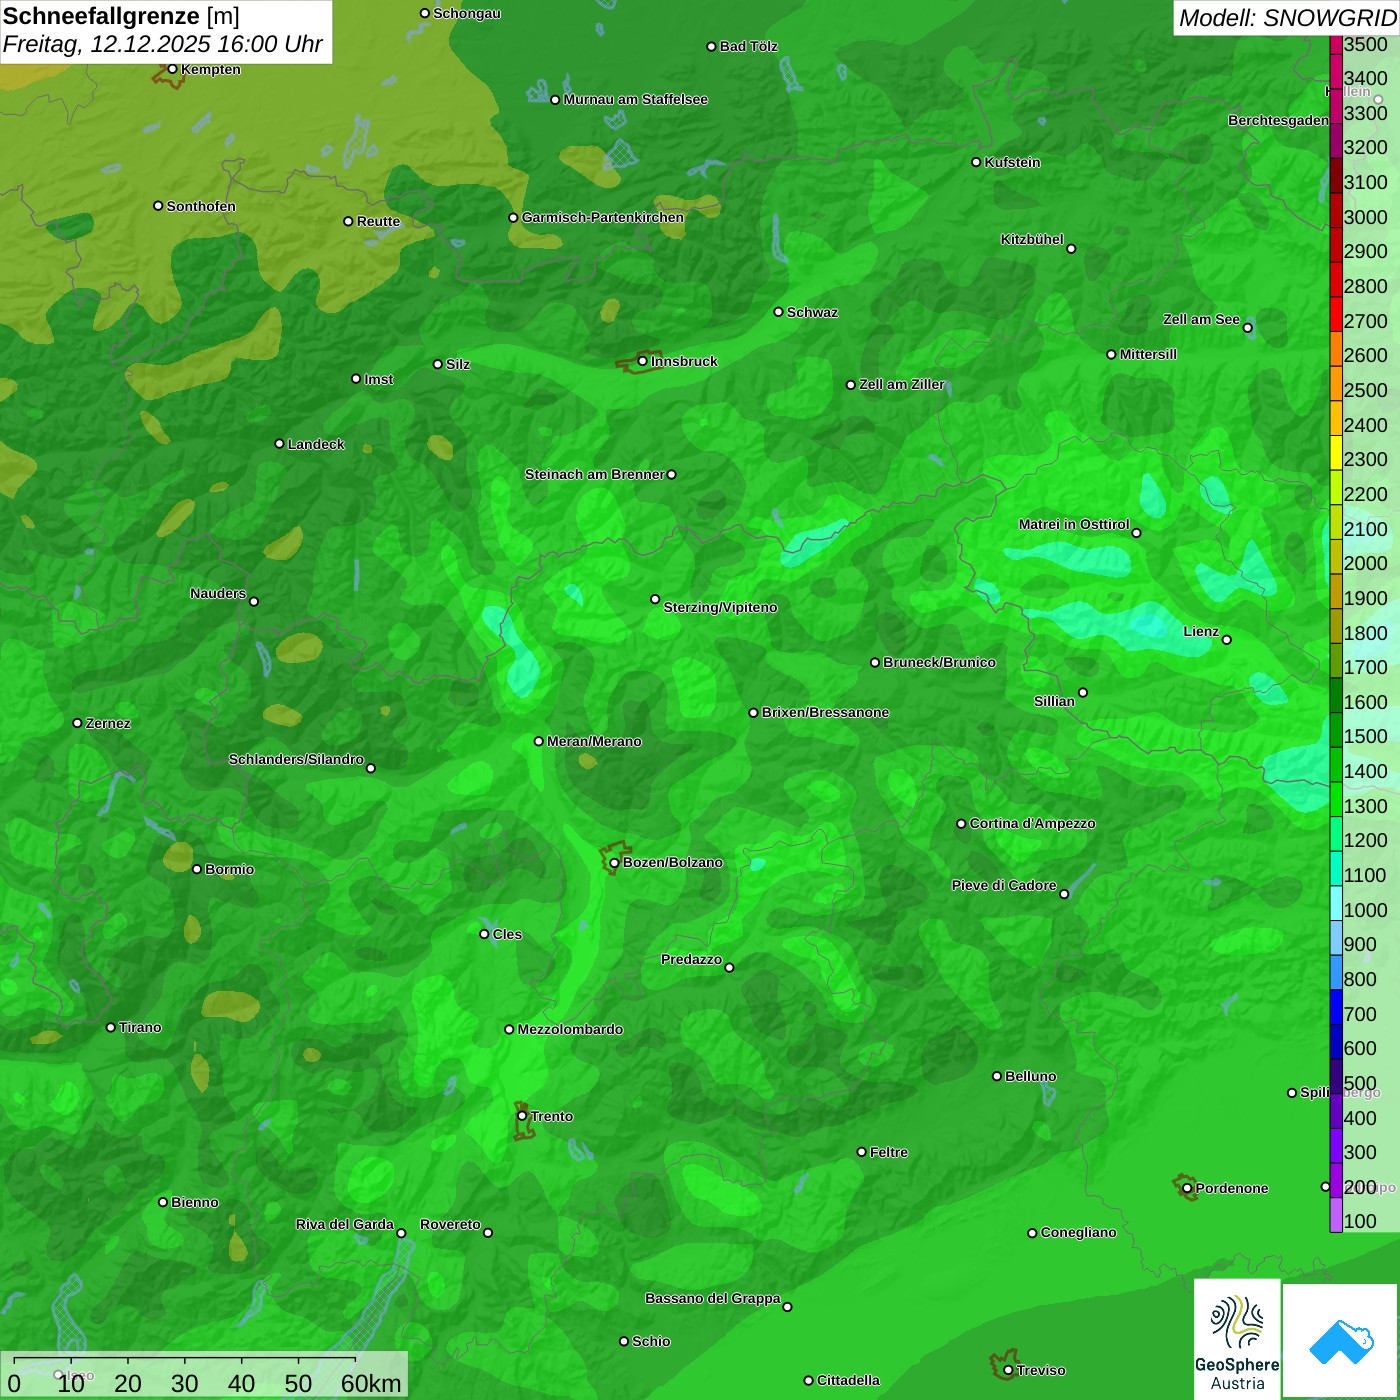1400x1400 pixels.
Task: Click the Feltre location dot
Action: coord(861,1152)
